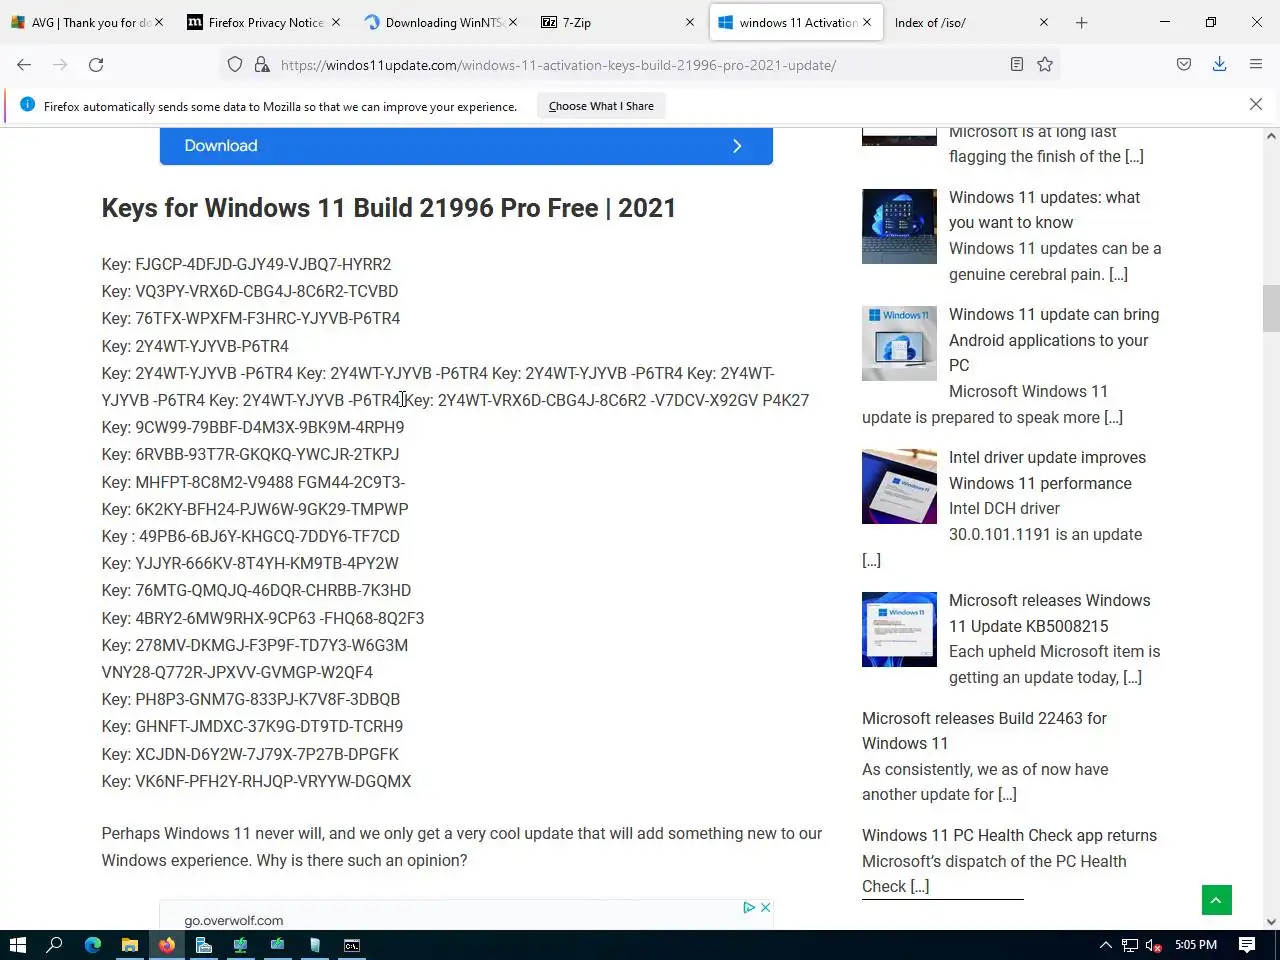
Task: Close the AVG Thank you tab
Action: 160,22
